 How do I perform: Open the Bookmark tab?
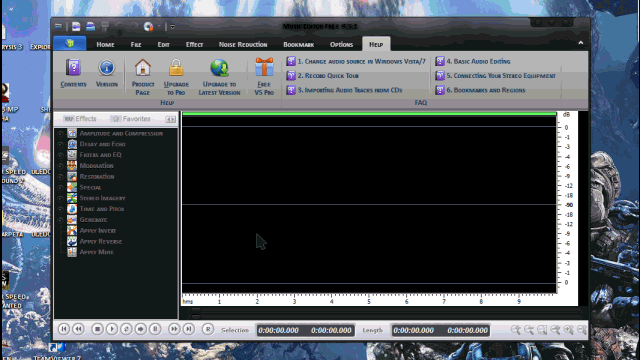point(299,44)
